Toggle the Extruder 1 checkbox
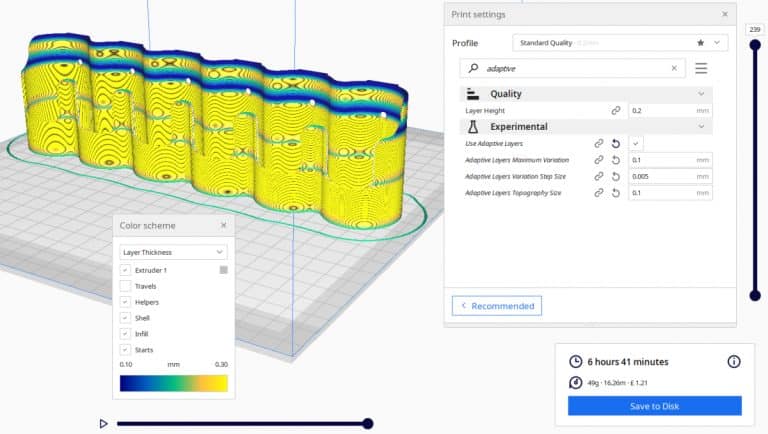Screen dimensions: 768x434 [x=125, y=270]
